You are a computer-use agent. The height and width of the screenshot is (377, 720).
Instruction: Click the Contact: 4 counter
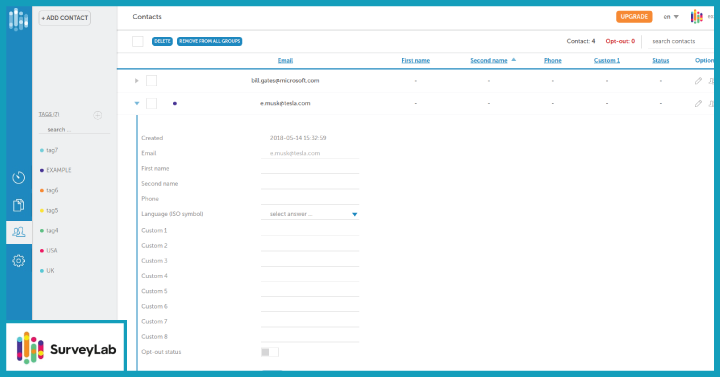pos(581,41)
